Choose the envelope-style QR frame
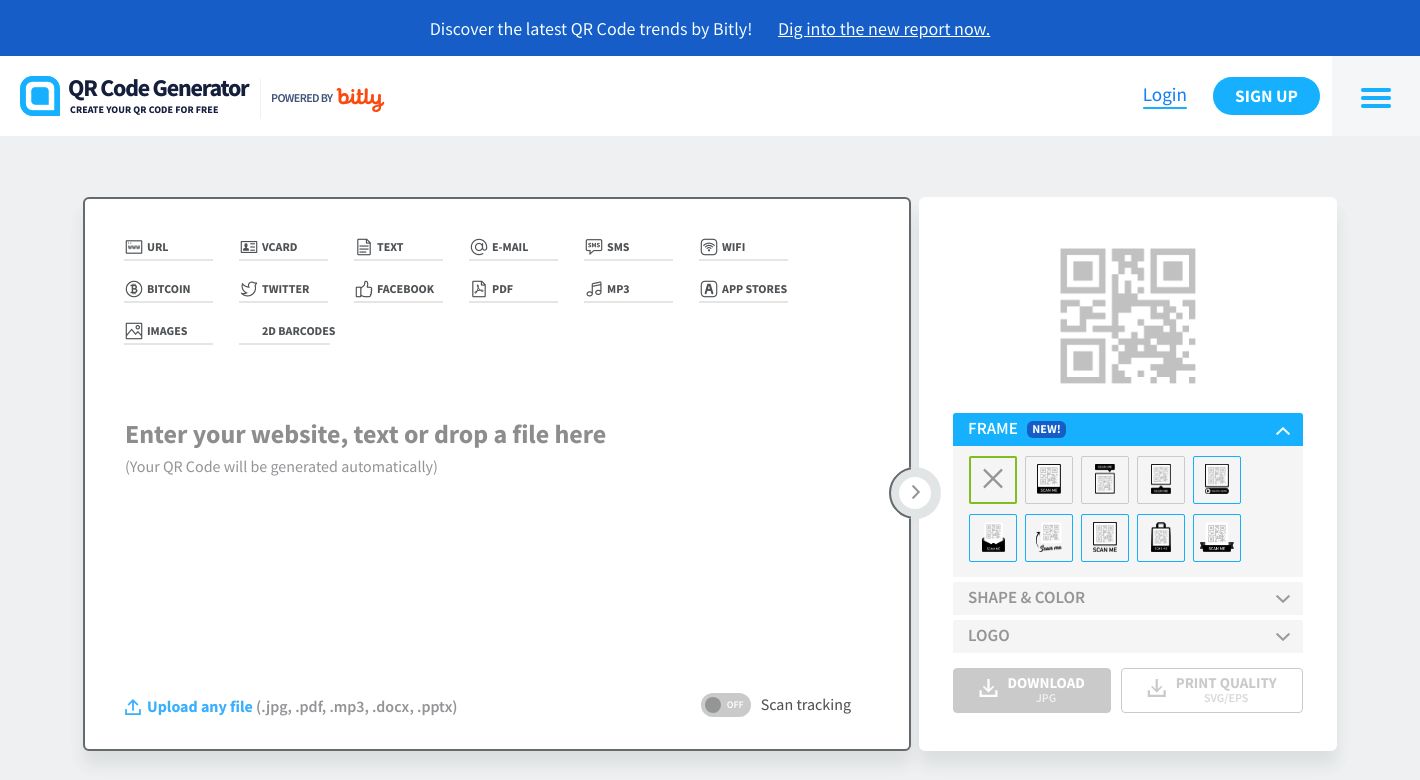 point(993,538)
